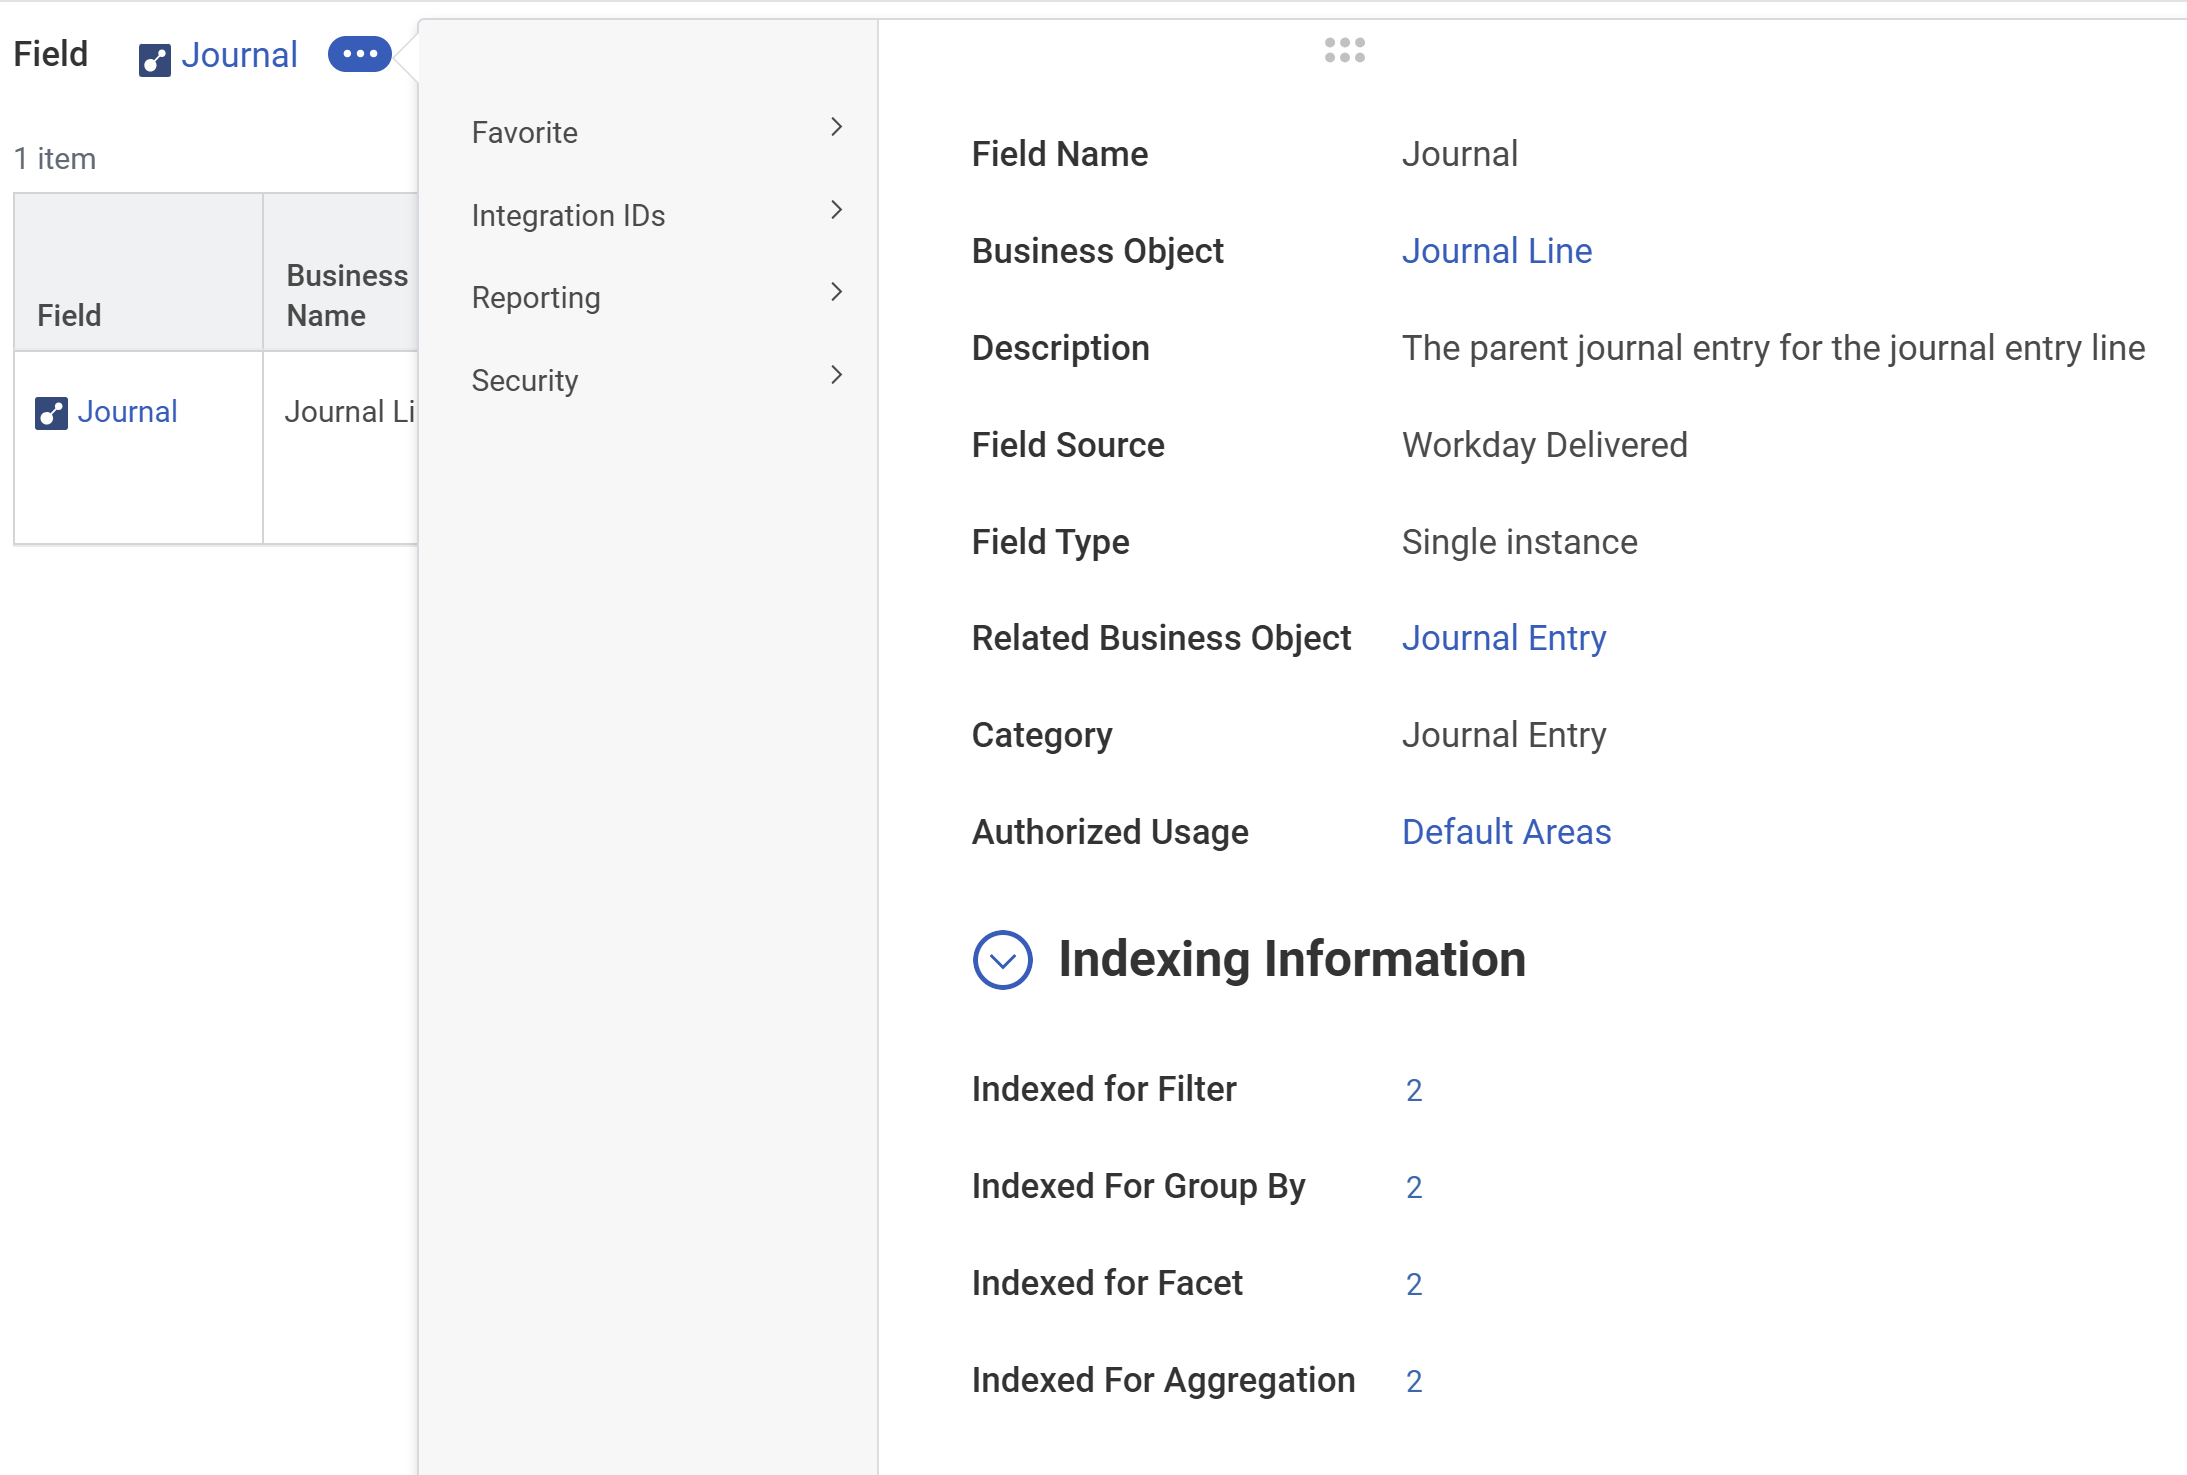Click the Journal icon in table row
Viewport: 2187px width, 1475px height.
tap(51, 413)
